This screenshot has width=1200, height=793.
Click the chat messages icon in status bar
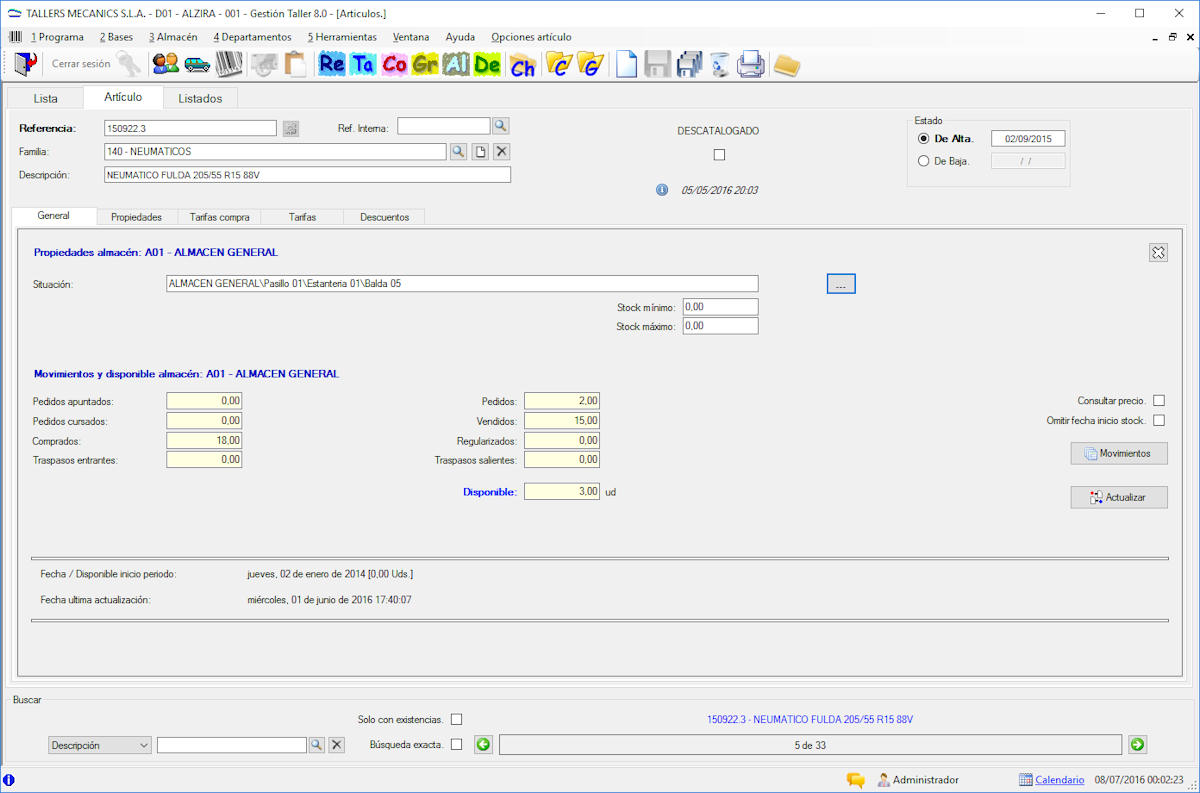tap(855, 780)
